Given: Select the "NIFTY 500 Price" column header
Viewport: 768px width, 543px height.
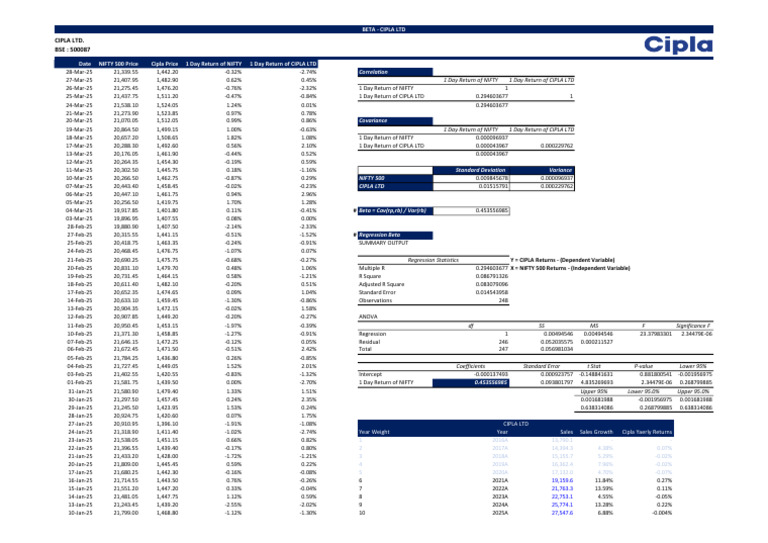Looking at the screenshot, I should tap(118, 64).
